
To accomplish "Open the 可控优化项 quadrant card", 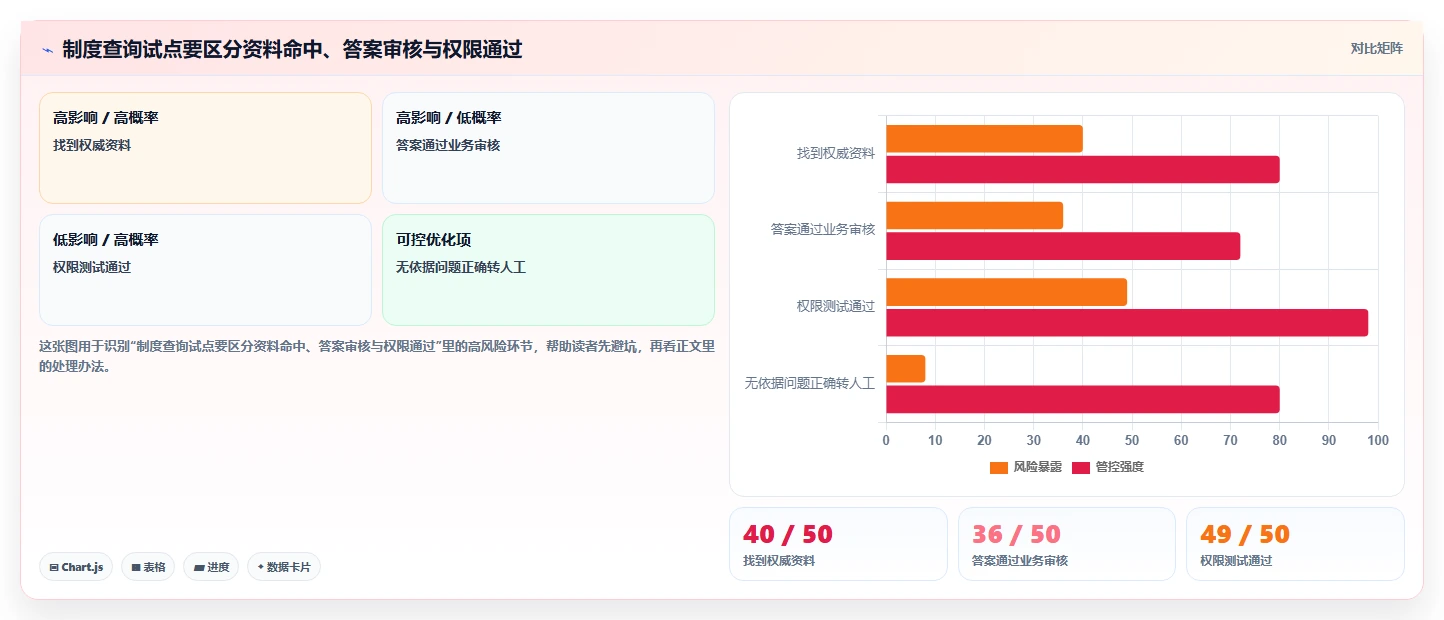I will [x=548, y=270].
